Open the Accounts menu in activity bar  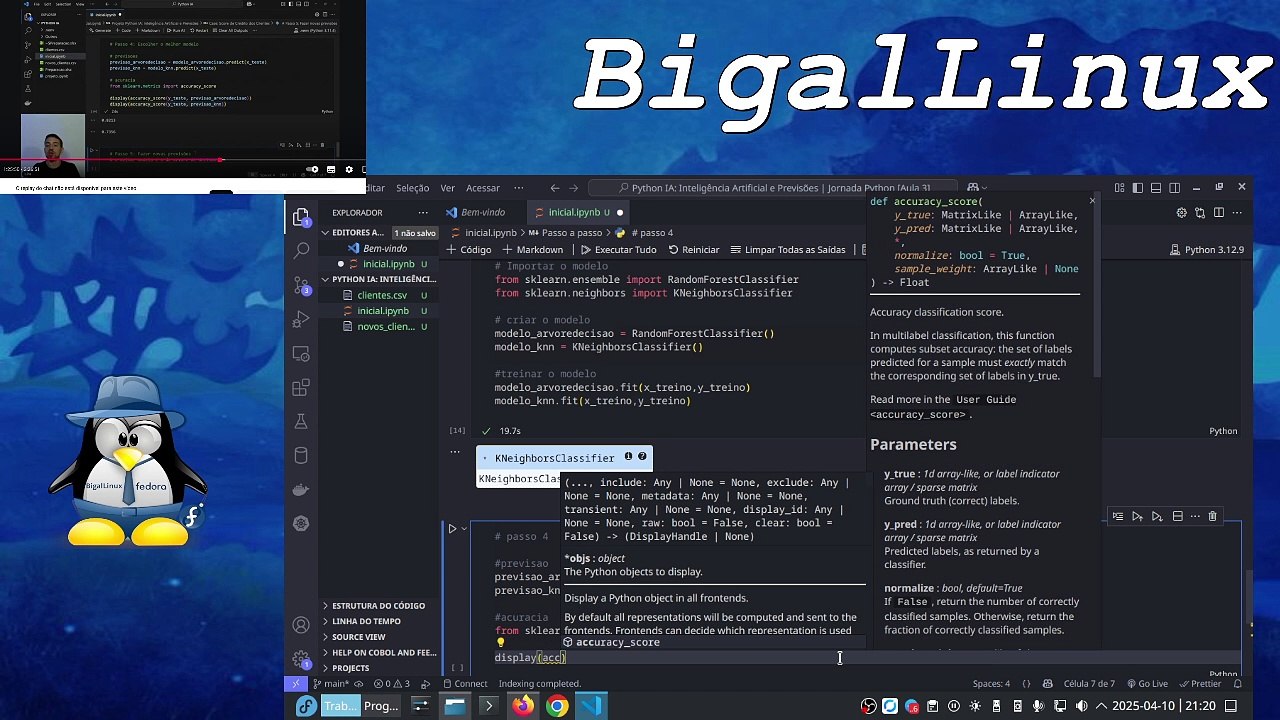pyautogui.click(x=301, y=626)
